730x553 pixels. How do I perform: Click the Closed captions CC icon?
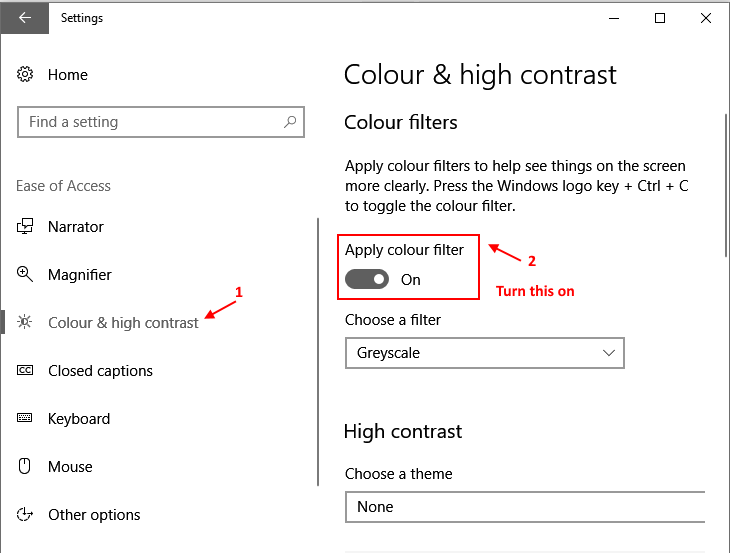click(x=25, y=370)
